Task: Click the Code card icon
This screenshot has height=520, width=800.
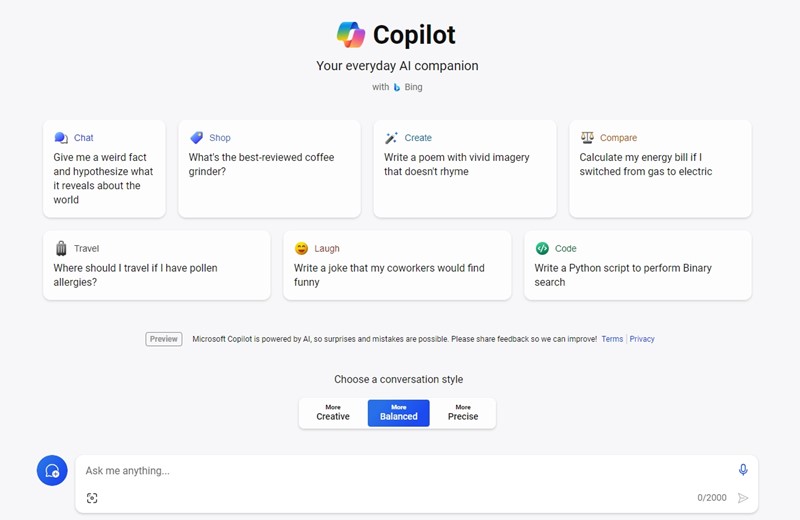Action: point(542,248)
